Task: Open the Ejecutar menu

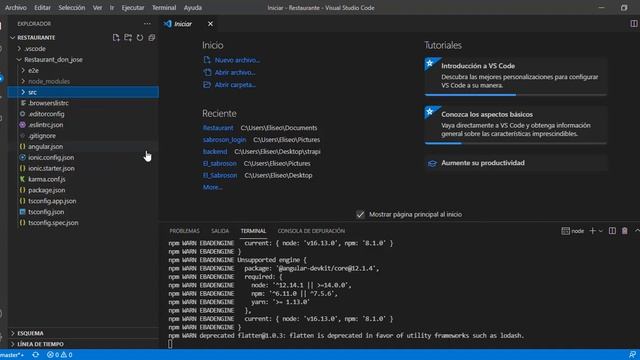Action: point(133,8)
